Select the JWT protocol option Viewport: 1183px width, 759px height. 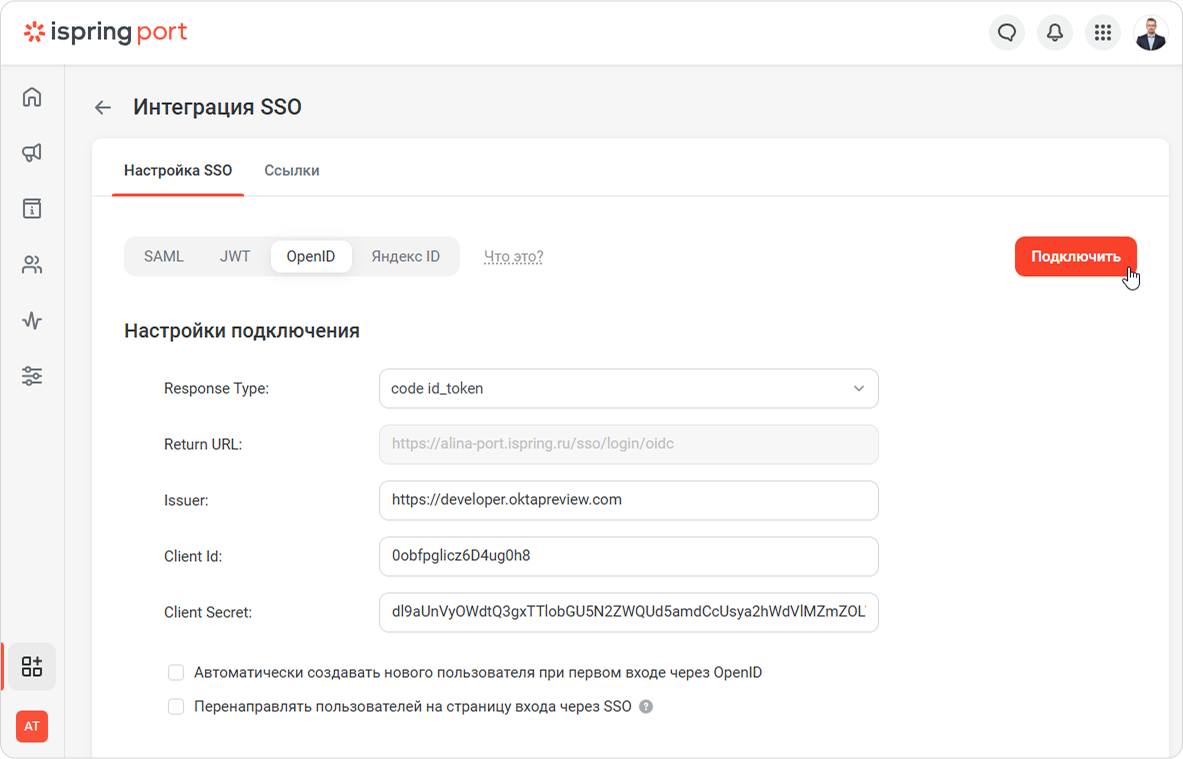[x=235, y=257]
